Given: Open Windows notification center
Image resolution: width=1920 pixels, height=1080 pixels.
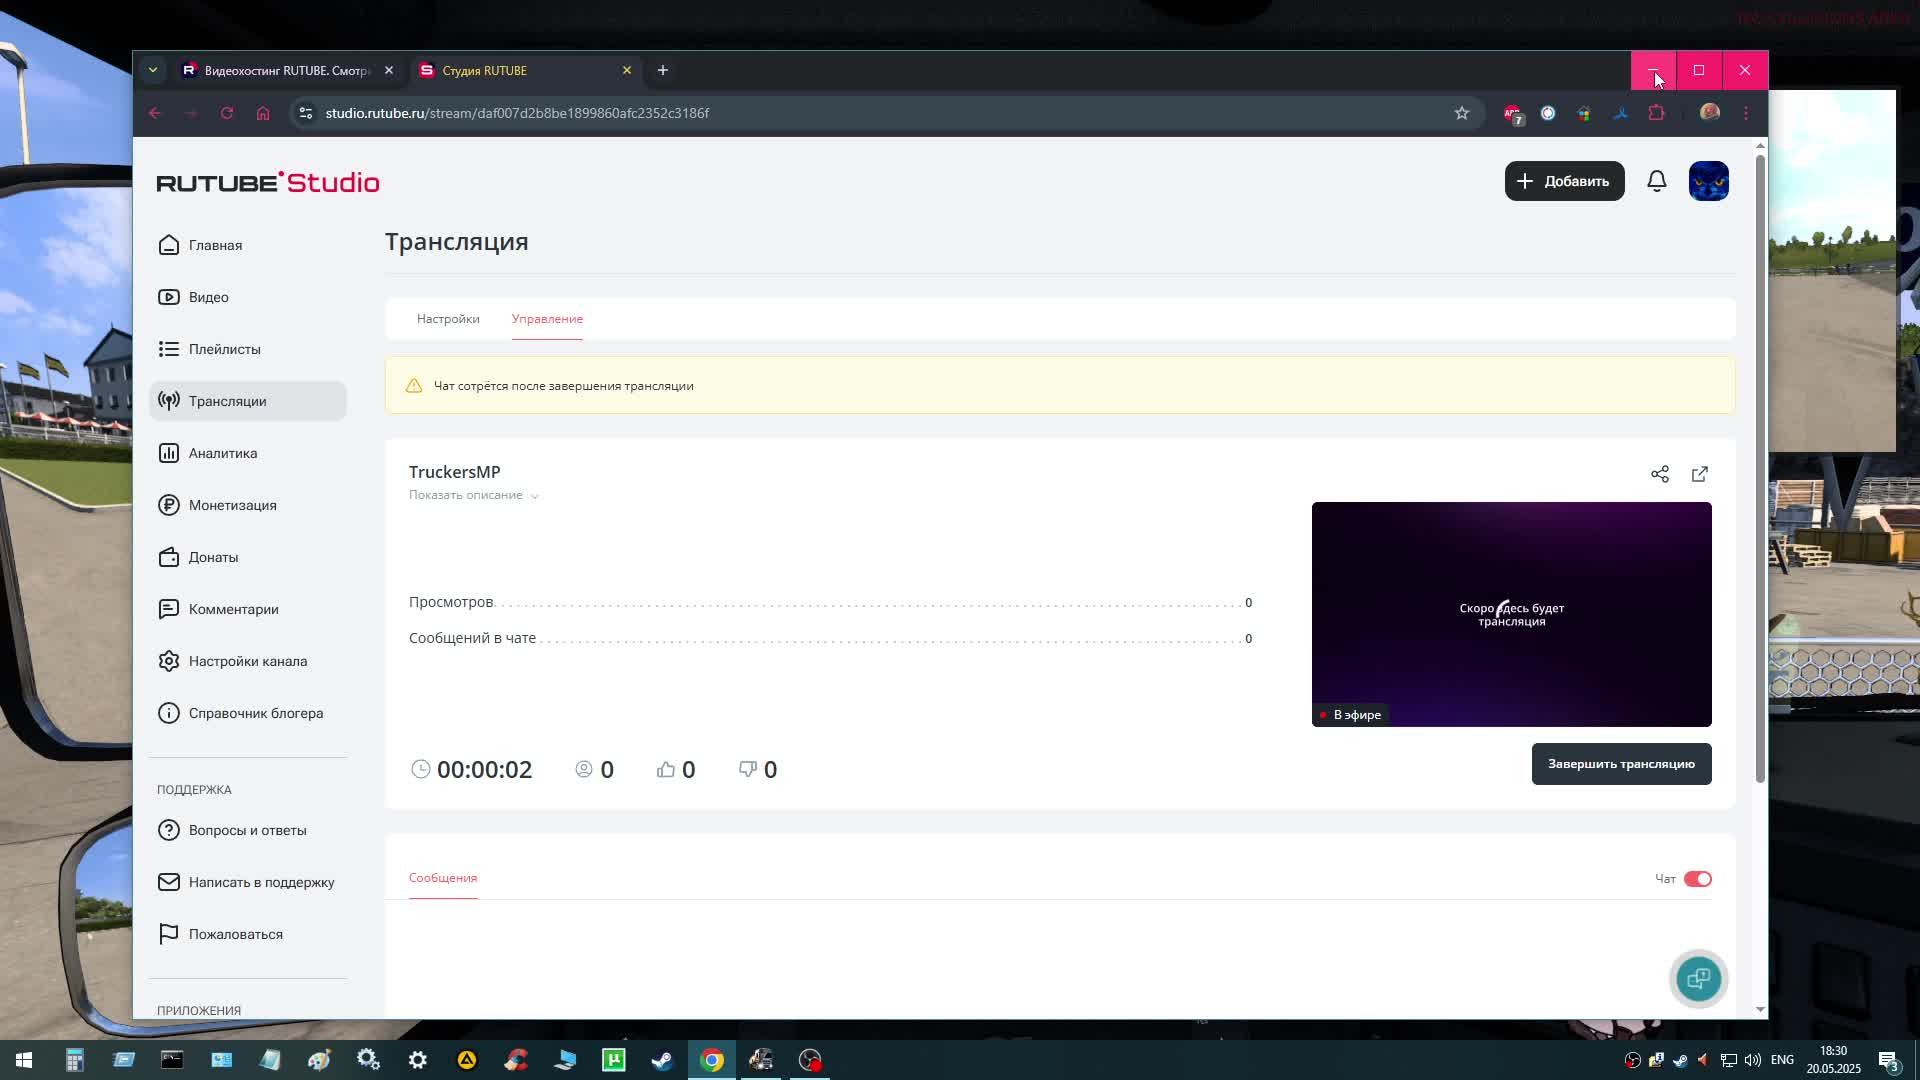Looking at the screenshot, I should tap(1888, 1060).
